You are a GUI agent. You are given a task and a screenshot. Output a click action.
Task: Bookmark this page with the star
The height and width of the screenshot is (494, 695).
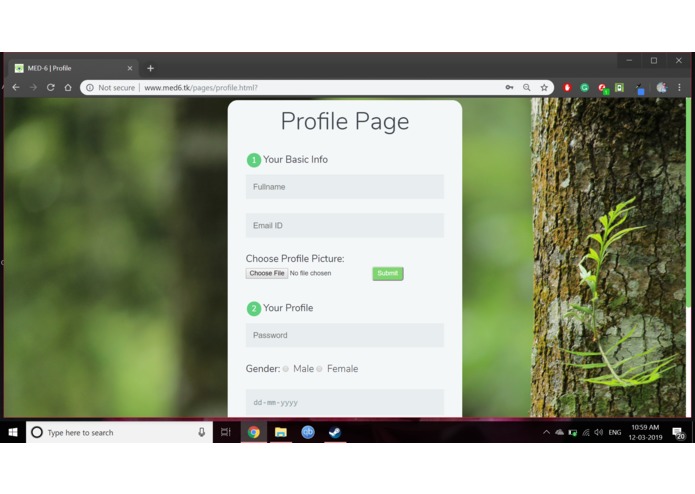(x=544, y=87)
